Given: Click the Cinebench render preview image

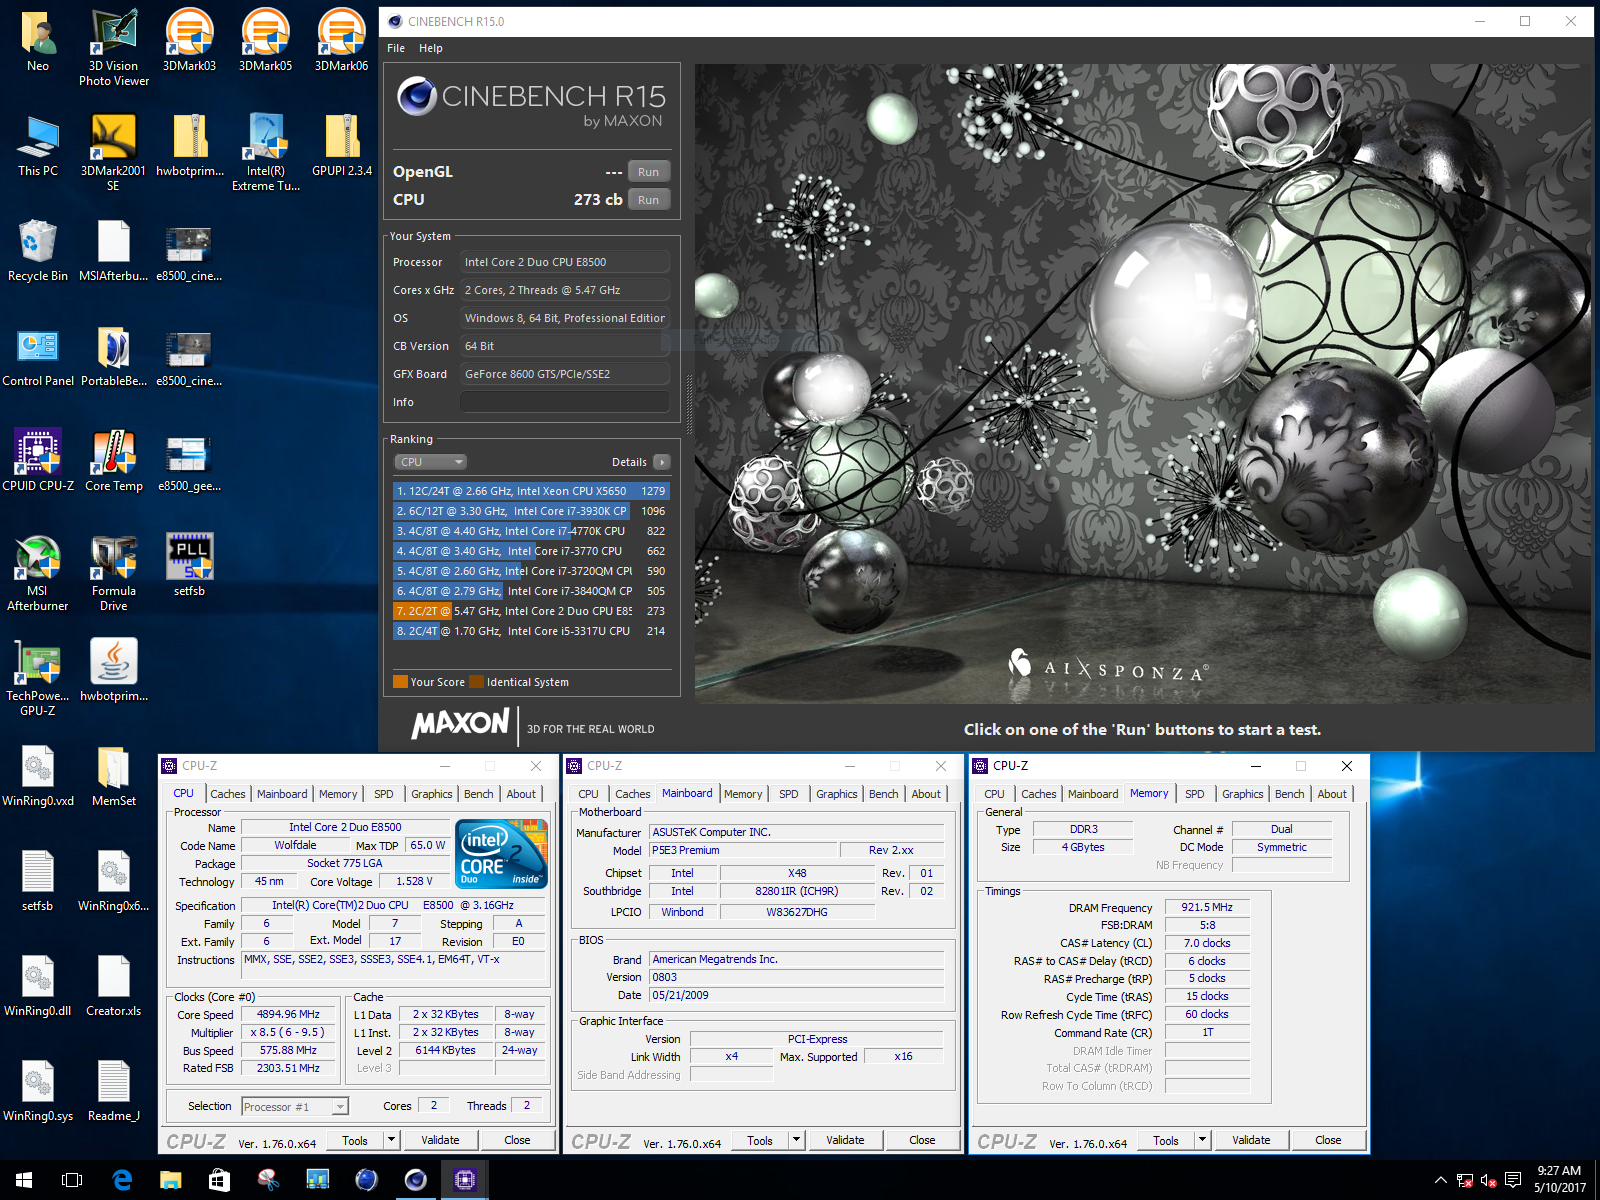Looking at the screenshot, I should pyautogui.click(x=1143, y=384).
